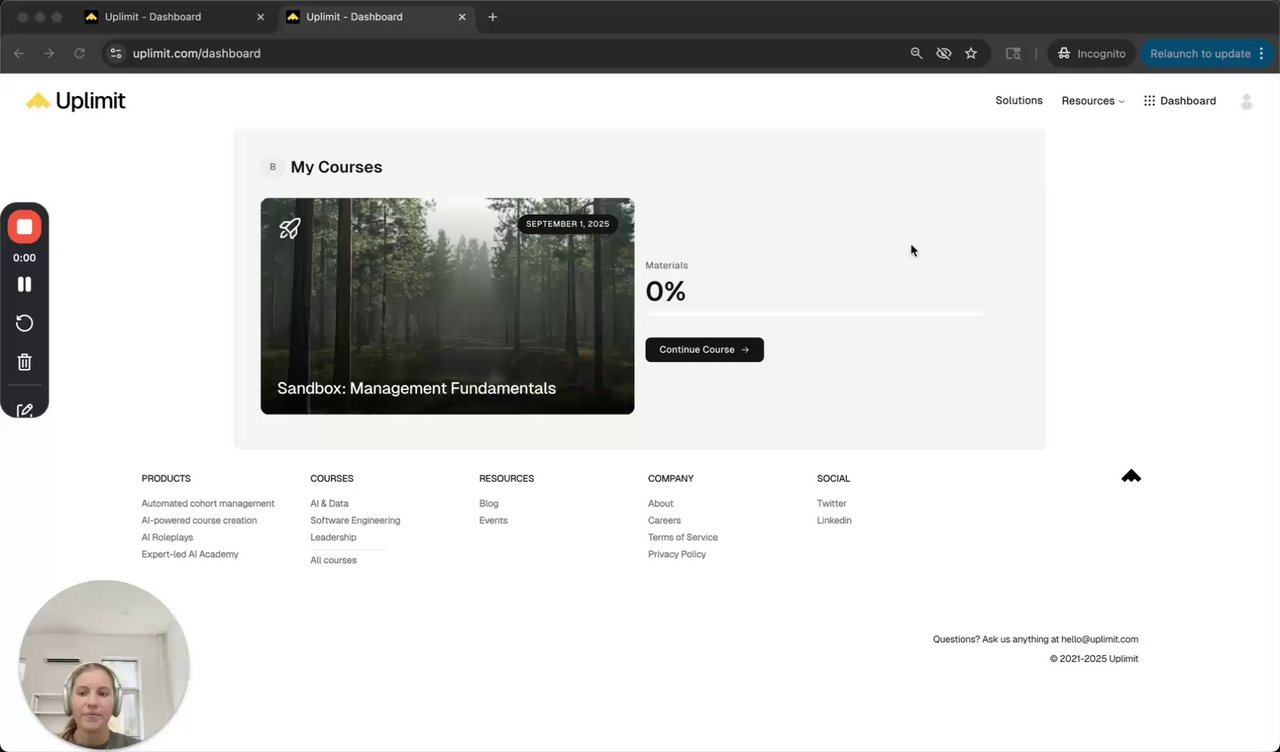Click the tab search icon left of Incognito

pos(1013,54)
